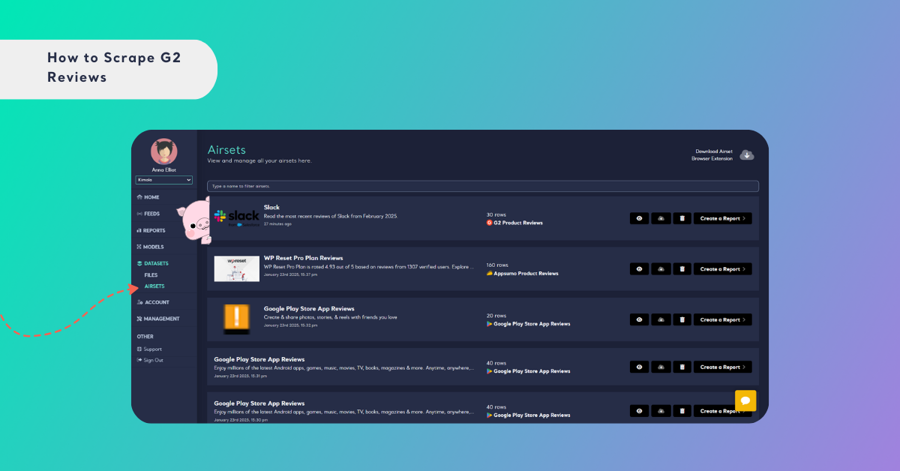
Task: Click Download Airset Browser Extension text
Action: 712,155
